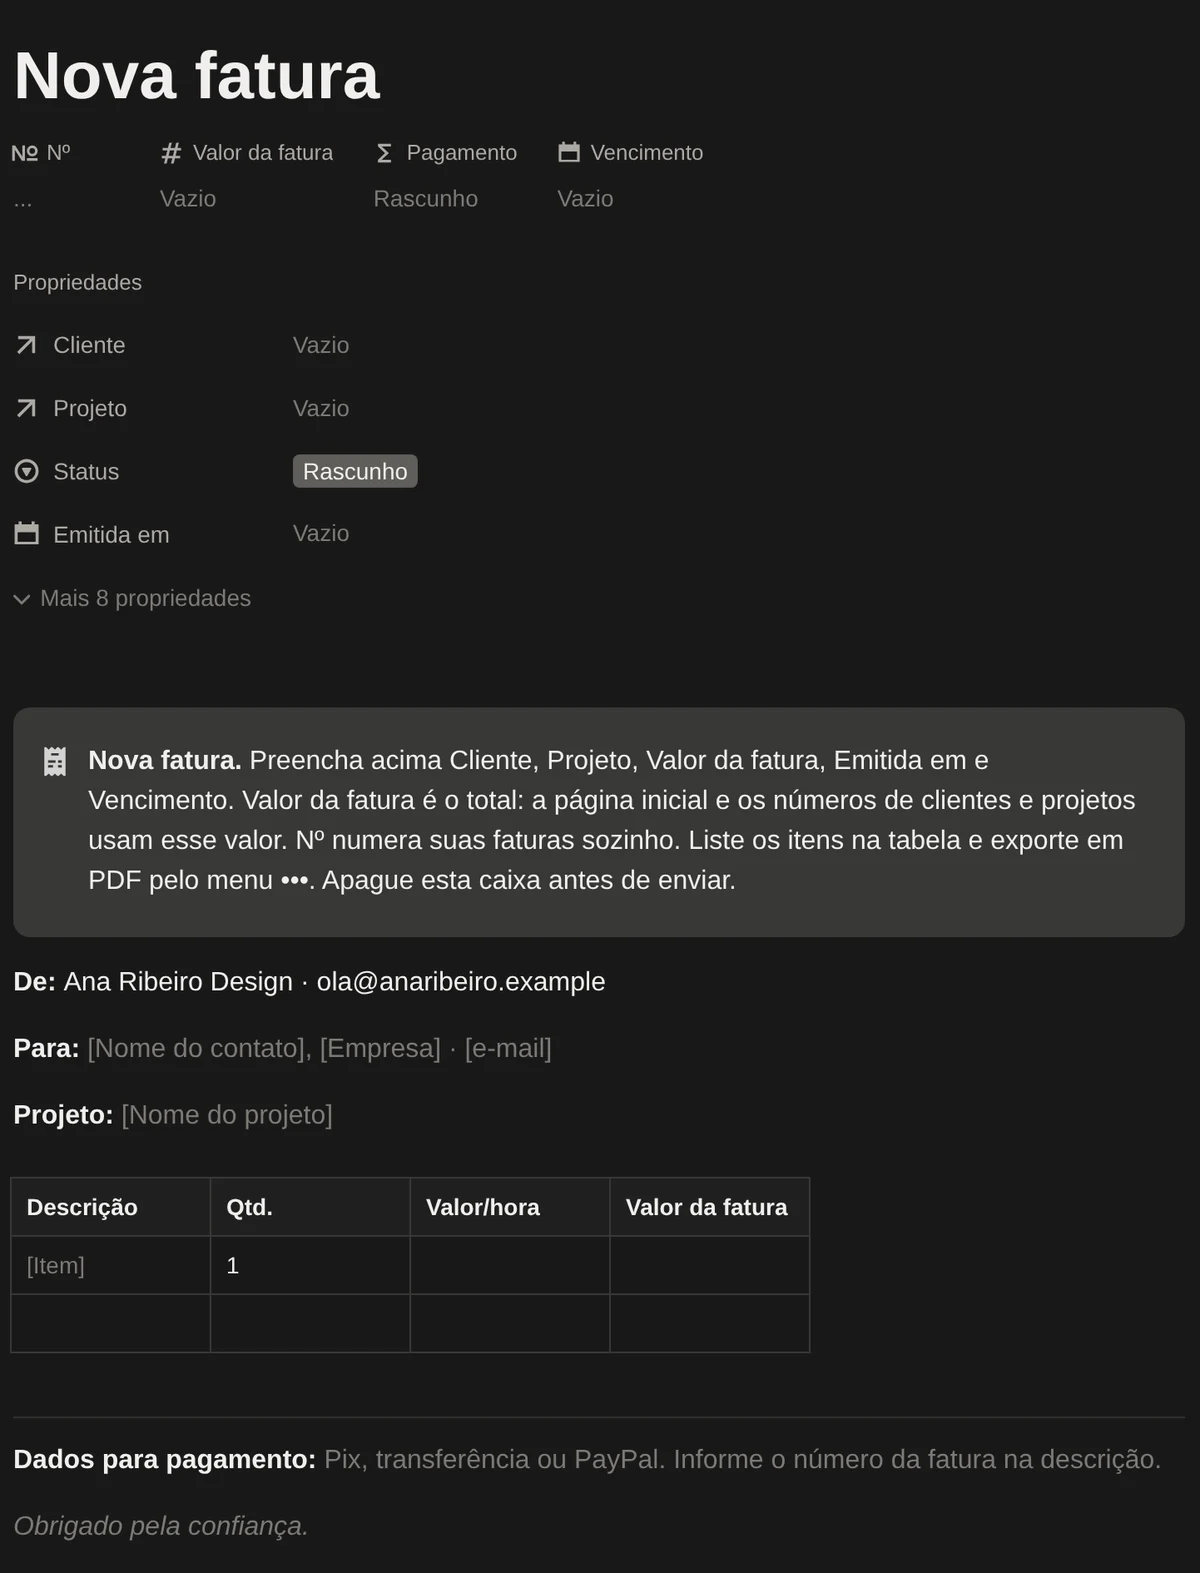Click the sigma icon beside Pagamento
The height and width of the screenshot is (1573, 1200).
[x=384, y=153]
